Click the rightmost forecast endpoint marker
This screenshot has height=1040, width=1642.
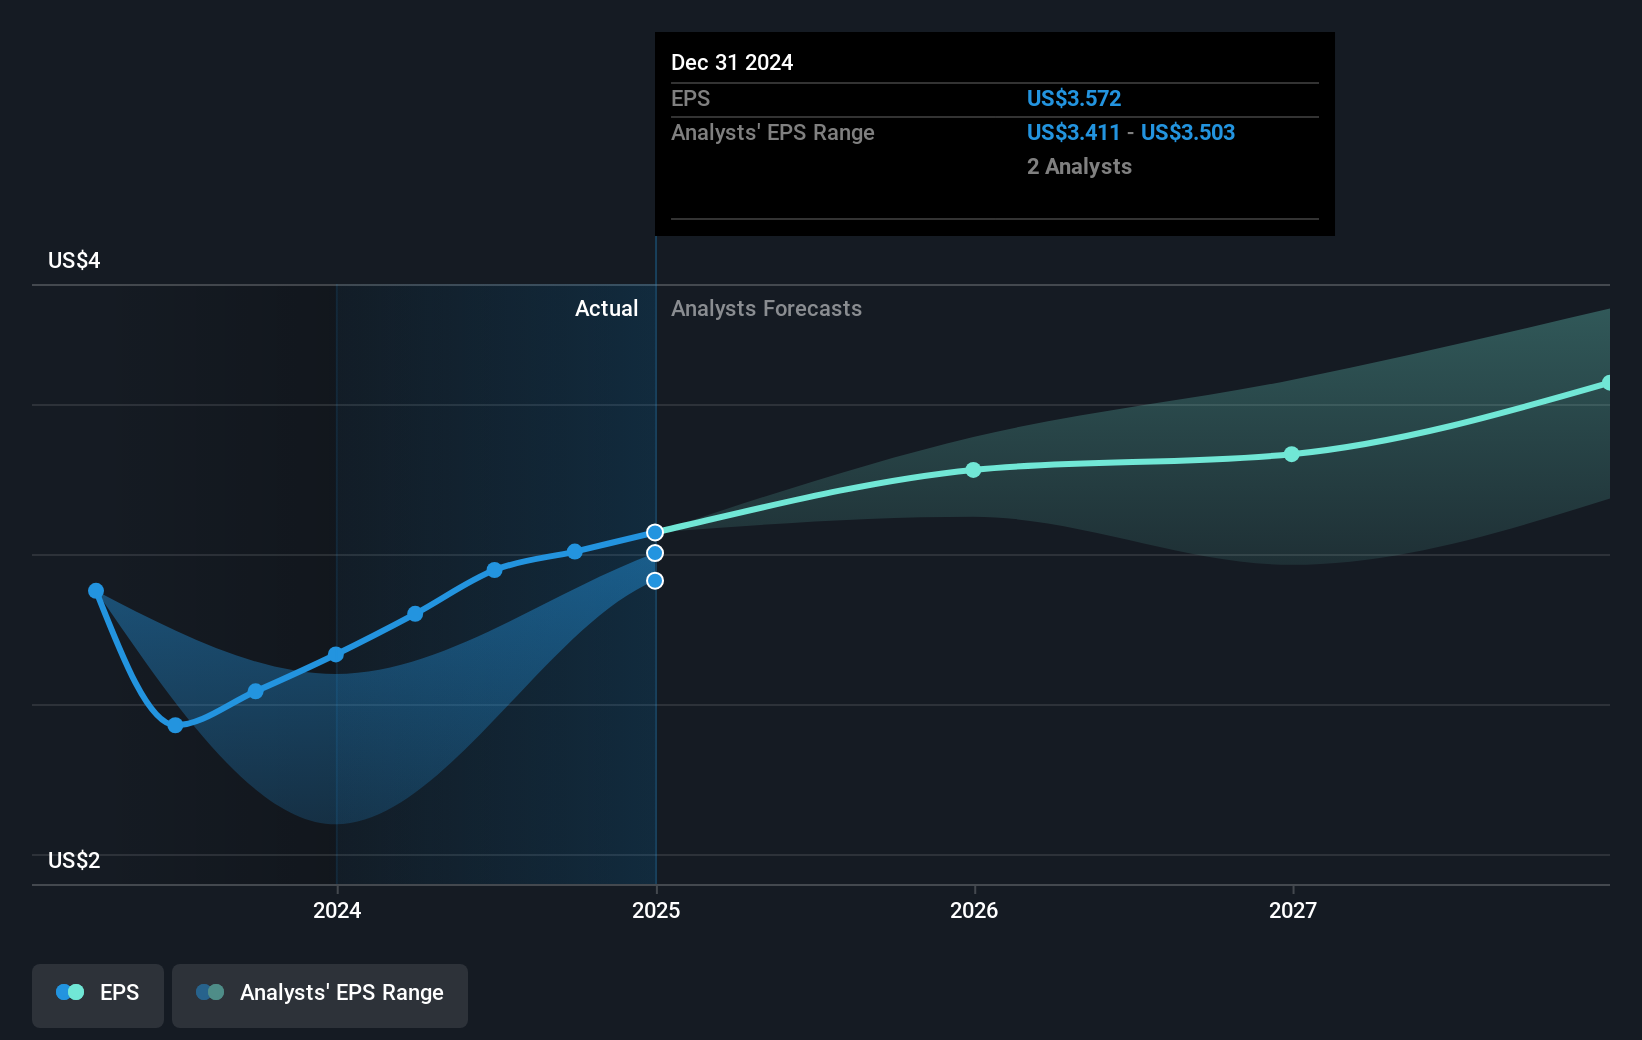(1606, 381)
